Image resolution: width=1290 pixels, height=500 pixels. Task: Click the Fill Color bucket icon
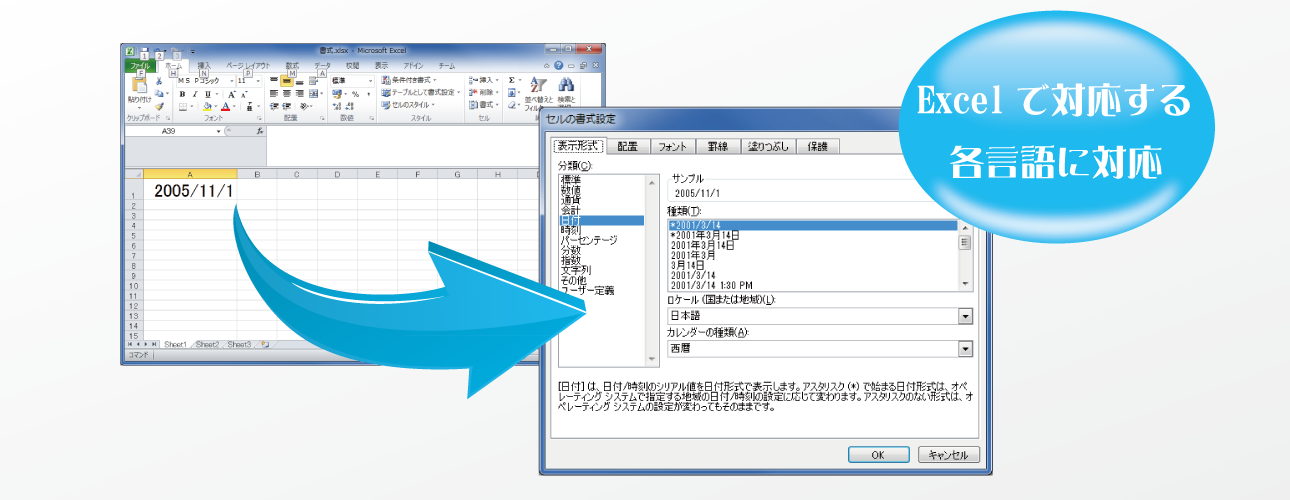[x=208, y=106]
